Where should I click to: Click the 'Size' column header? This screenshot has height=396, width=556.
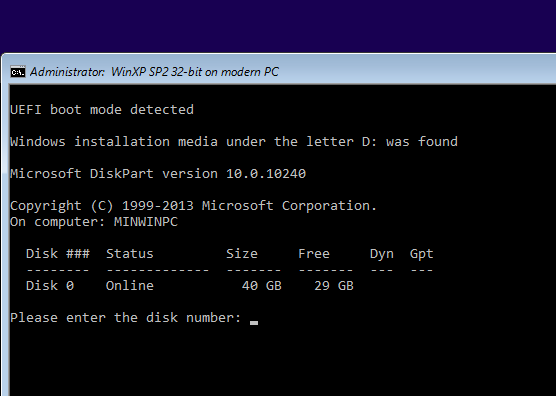[242, 254]
